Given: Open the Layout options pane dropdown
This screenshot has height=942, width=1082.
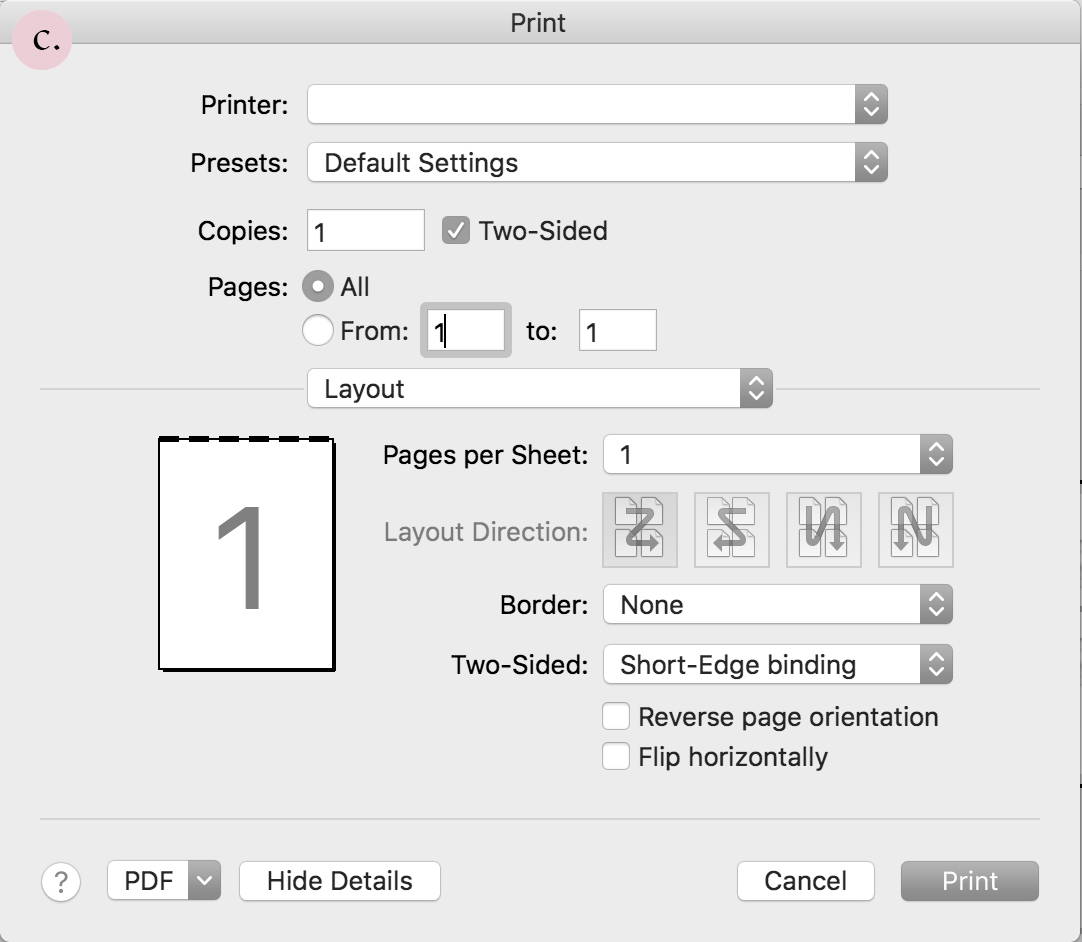Looking at the screenshot, I should coord(540,389).
